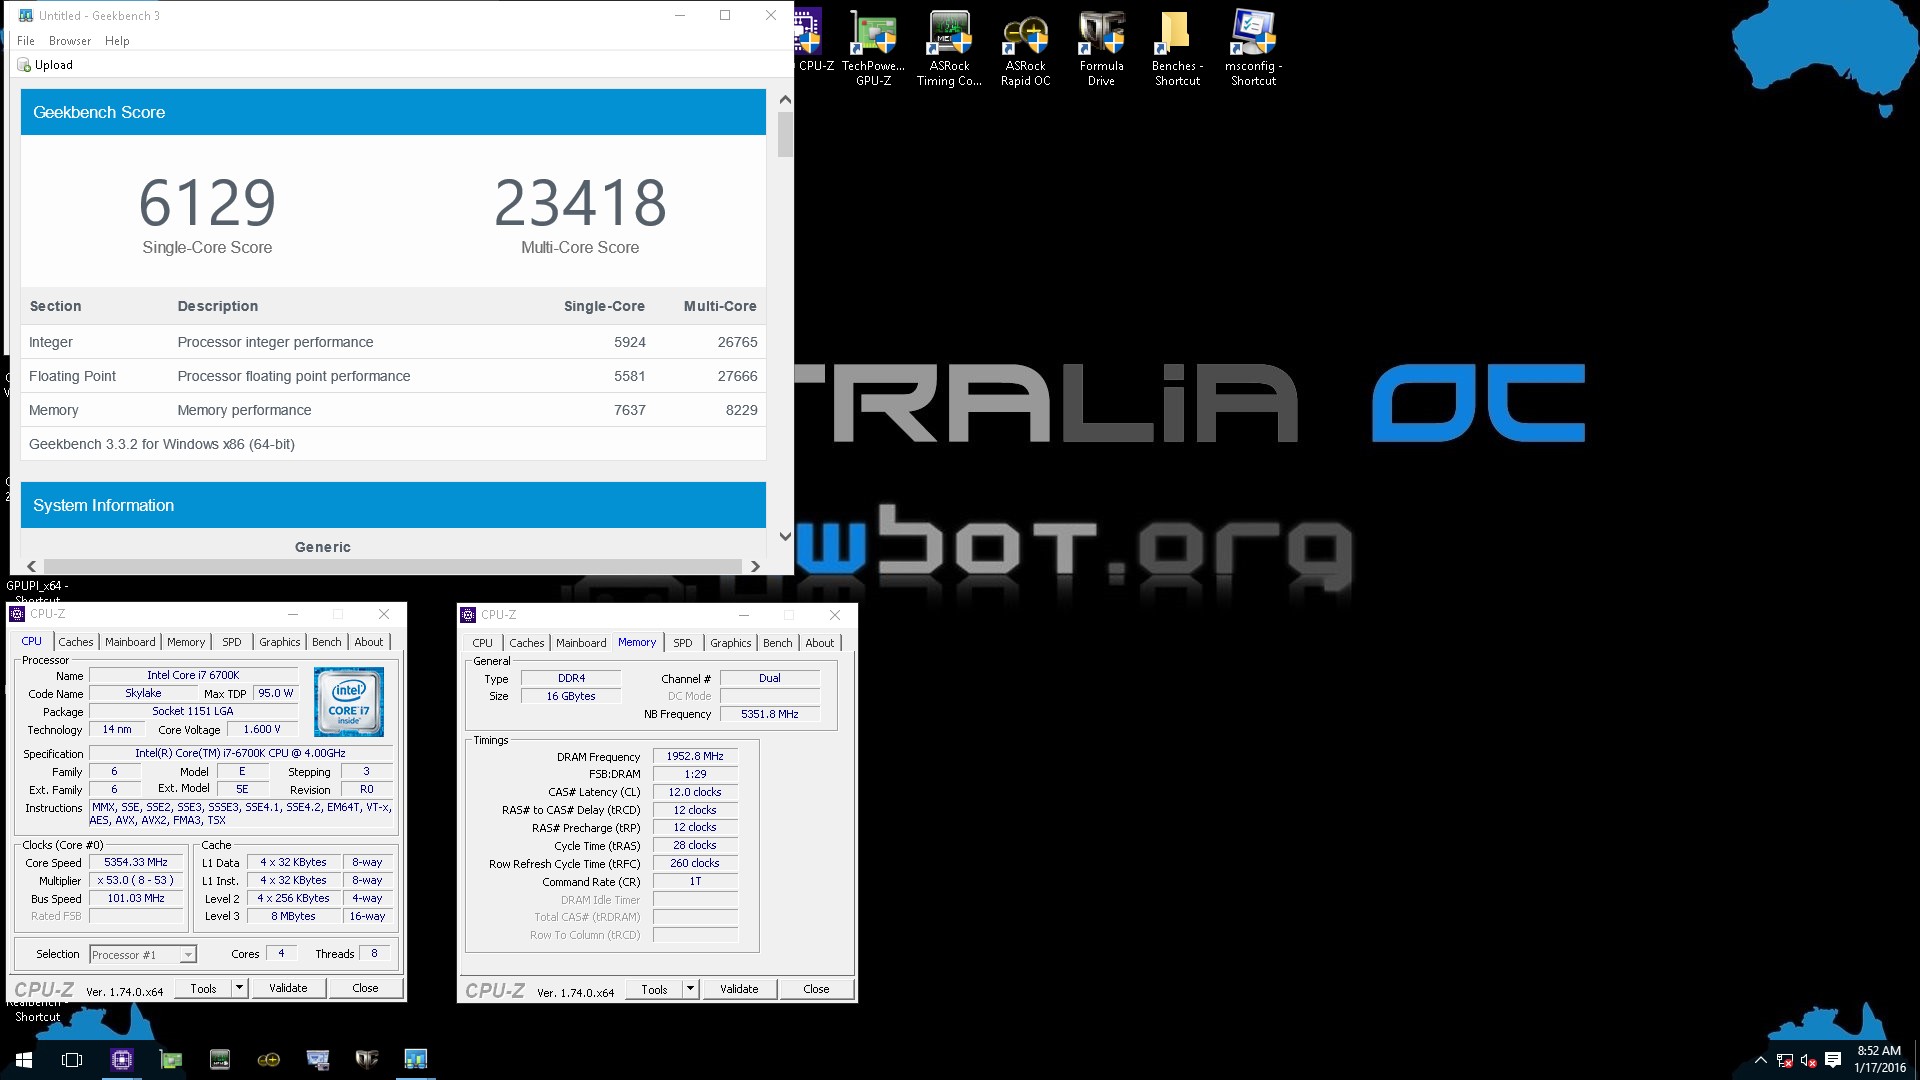Screen dimensions: 1920x1080
Task: Select the ASRock Rapid OC taskbar icon
Action: point(269,1059)
